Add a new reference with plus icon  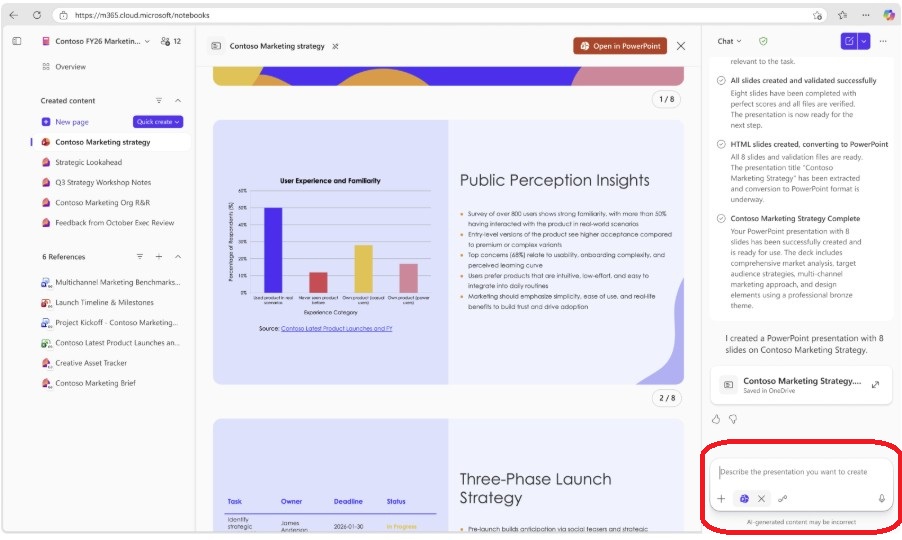159,256
